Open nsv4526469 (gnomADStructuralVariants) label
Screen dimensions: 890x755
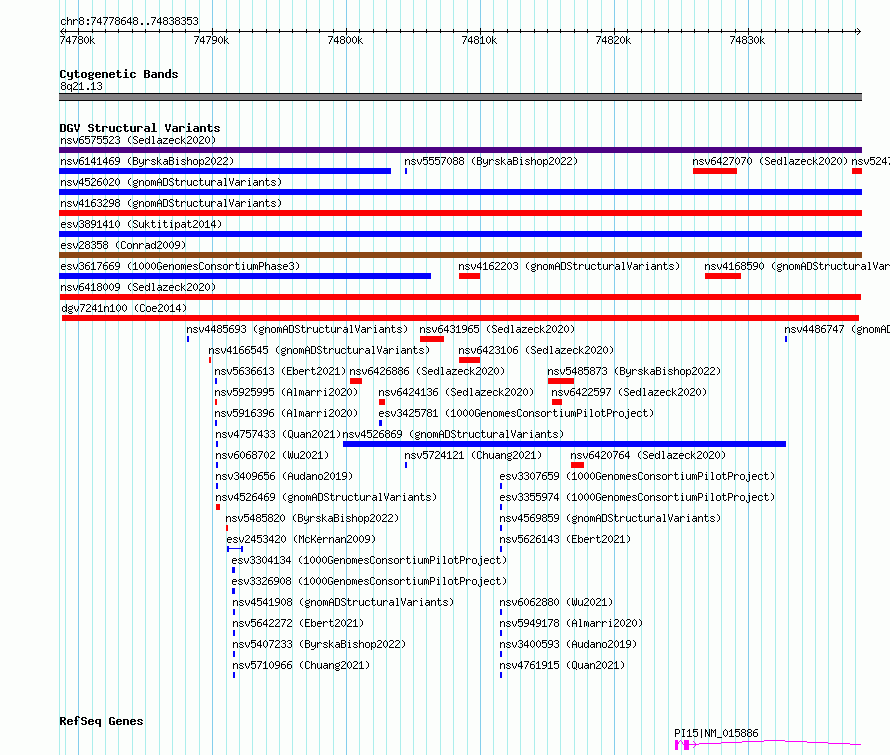click(326, 497)
